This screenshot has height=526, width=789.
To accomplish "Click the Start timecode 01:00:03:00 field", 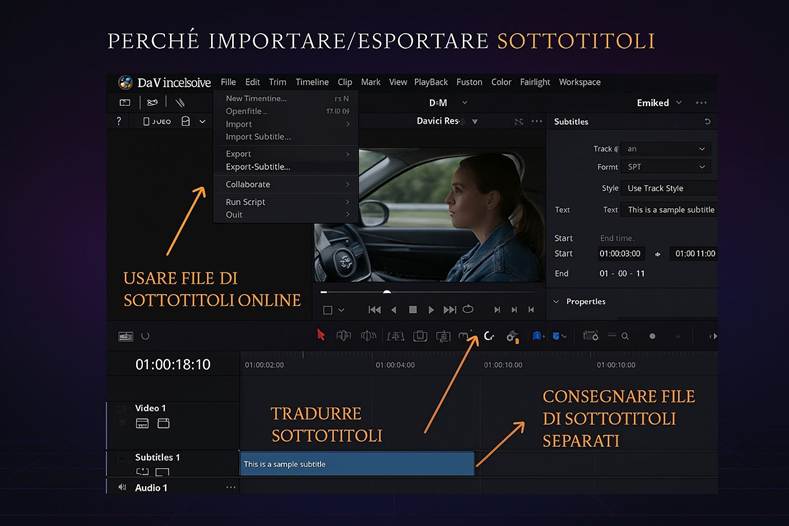I will pyautogui.click(x=620, y=254).
